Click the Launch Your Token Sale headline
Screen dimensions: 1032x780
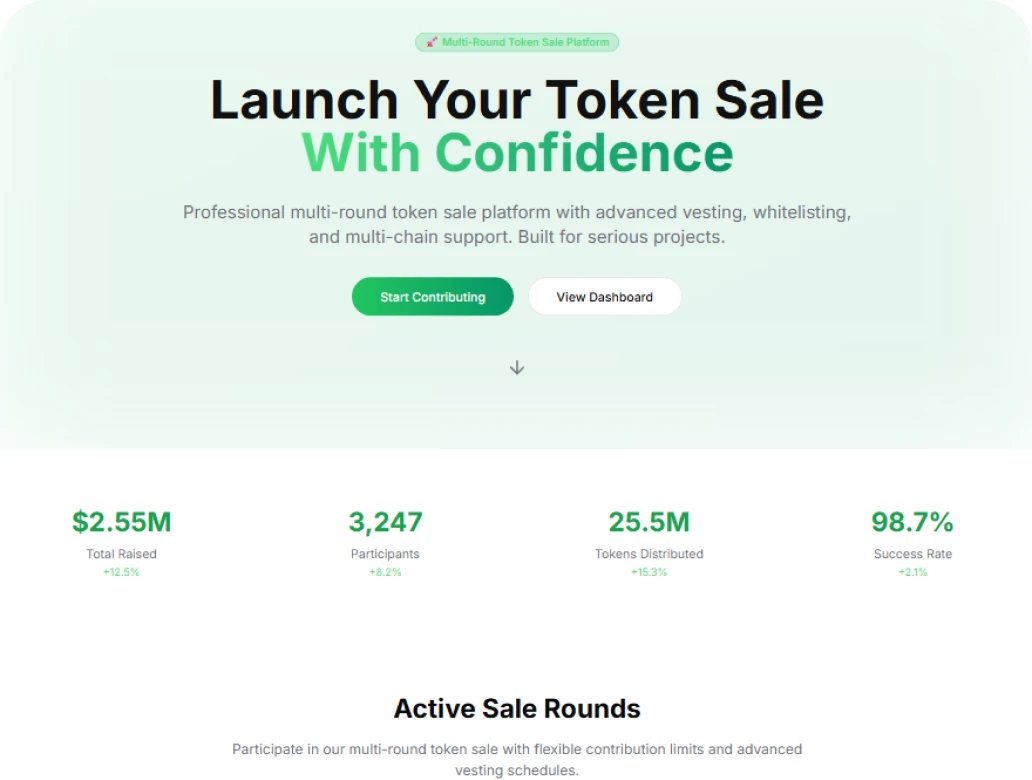pyautogui.click(x=516, y=100)
